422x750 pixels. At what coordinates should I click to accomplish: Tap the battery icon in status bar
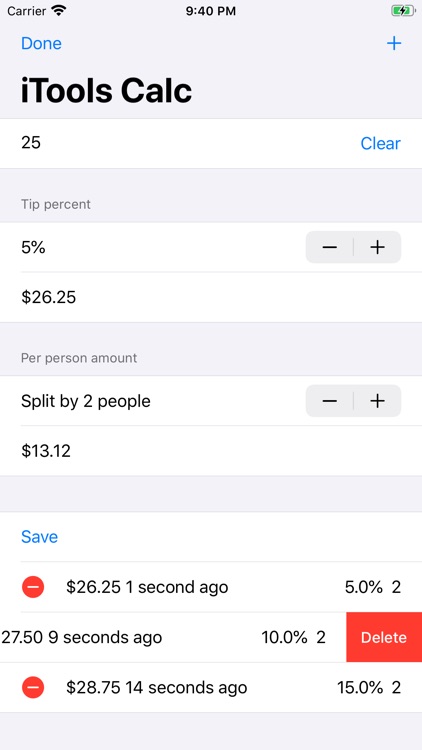click(403, 11)
